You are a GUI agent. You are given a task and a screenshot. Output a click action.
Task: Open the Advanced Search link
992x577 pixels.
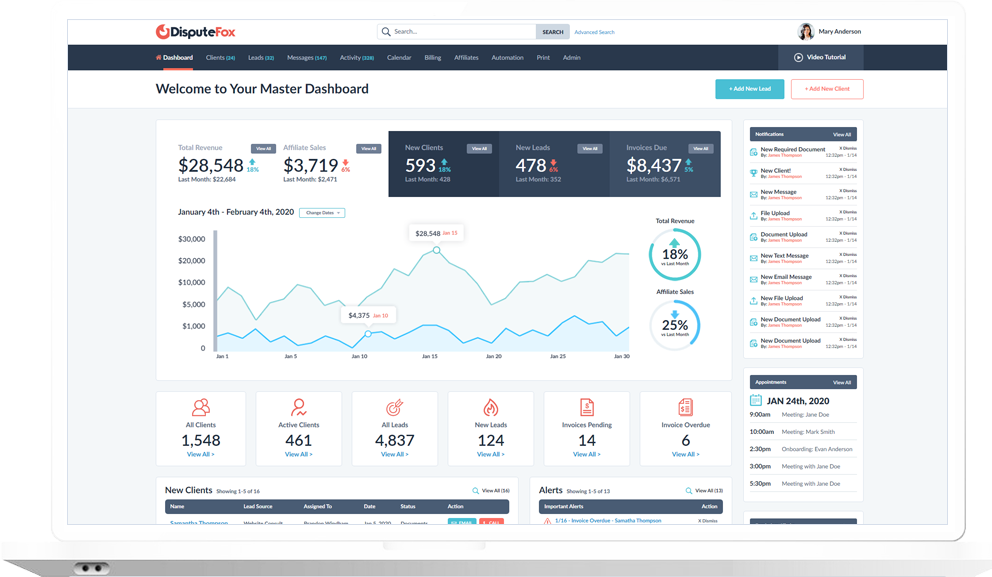point(594,32)
